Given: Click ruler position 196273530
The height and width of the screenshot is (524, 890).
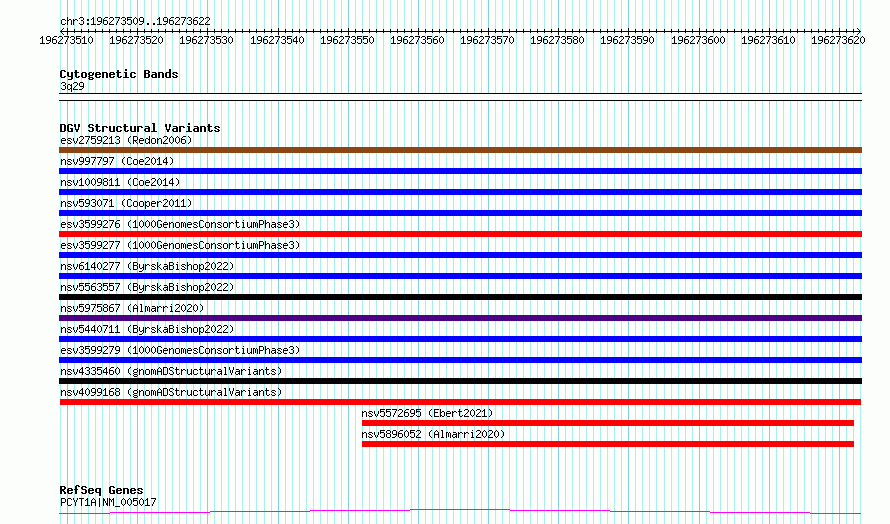Looking at the screenshot, I should (206, 40).
